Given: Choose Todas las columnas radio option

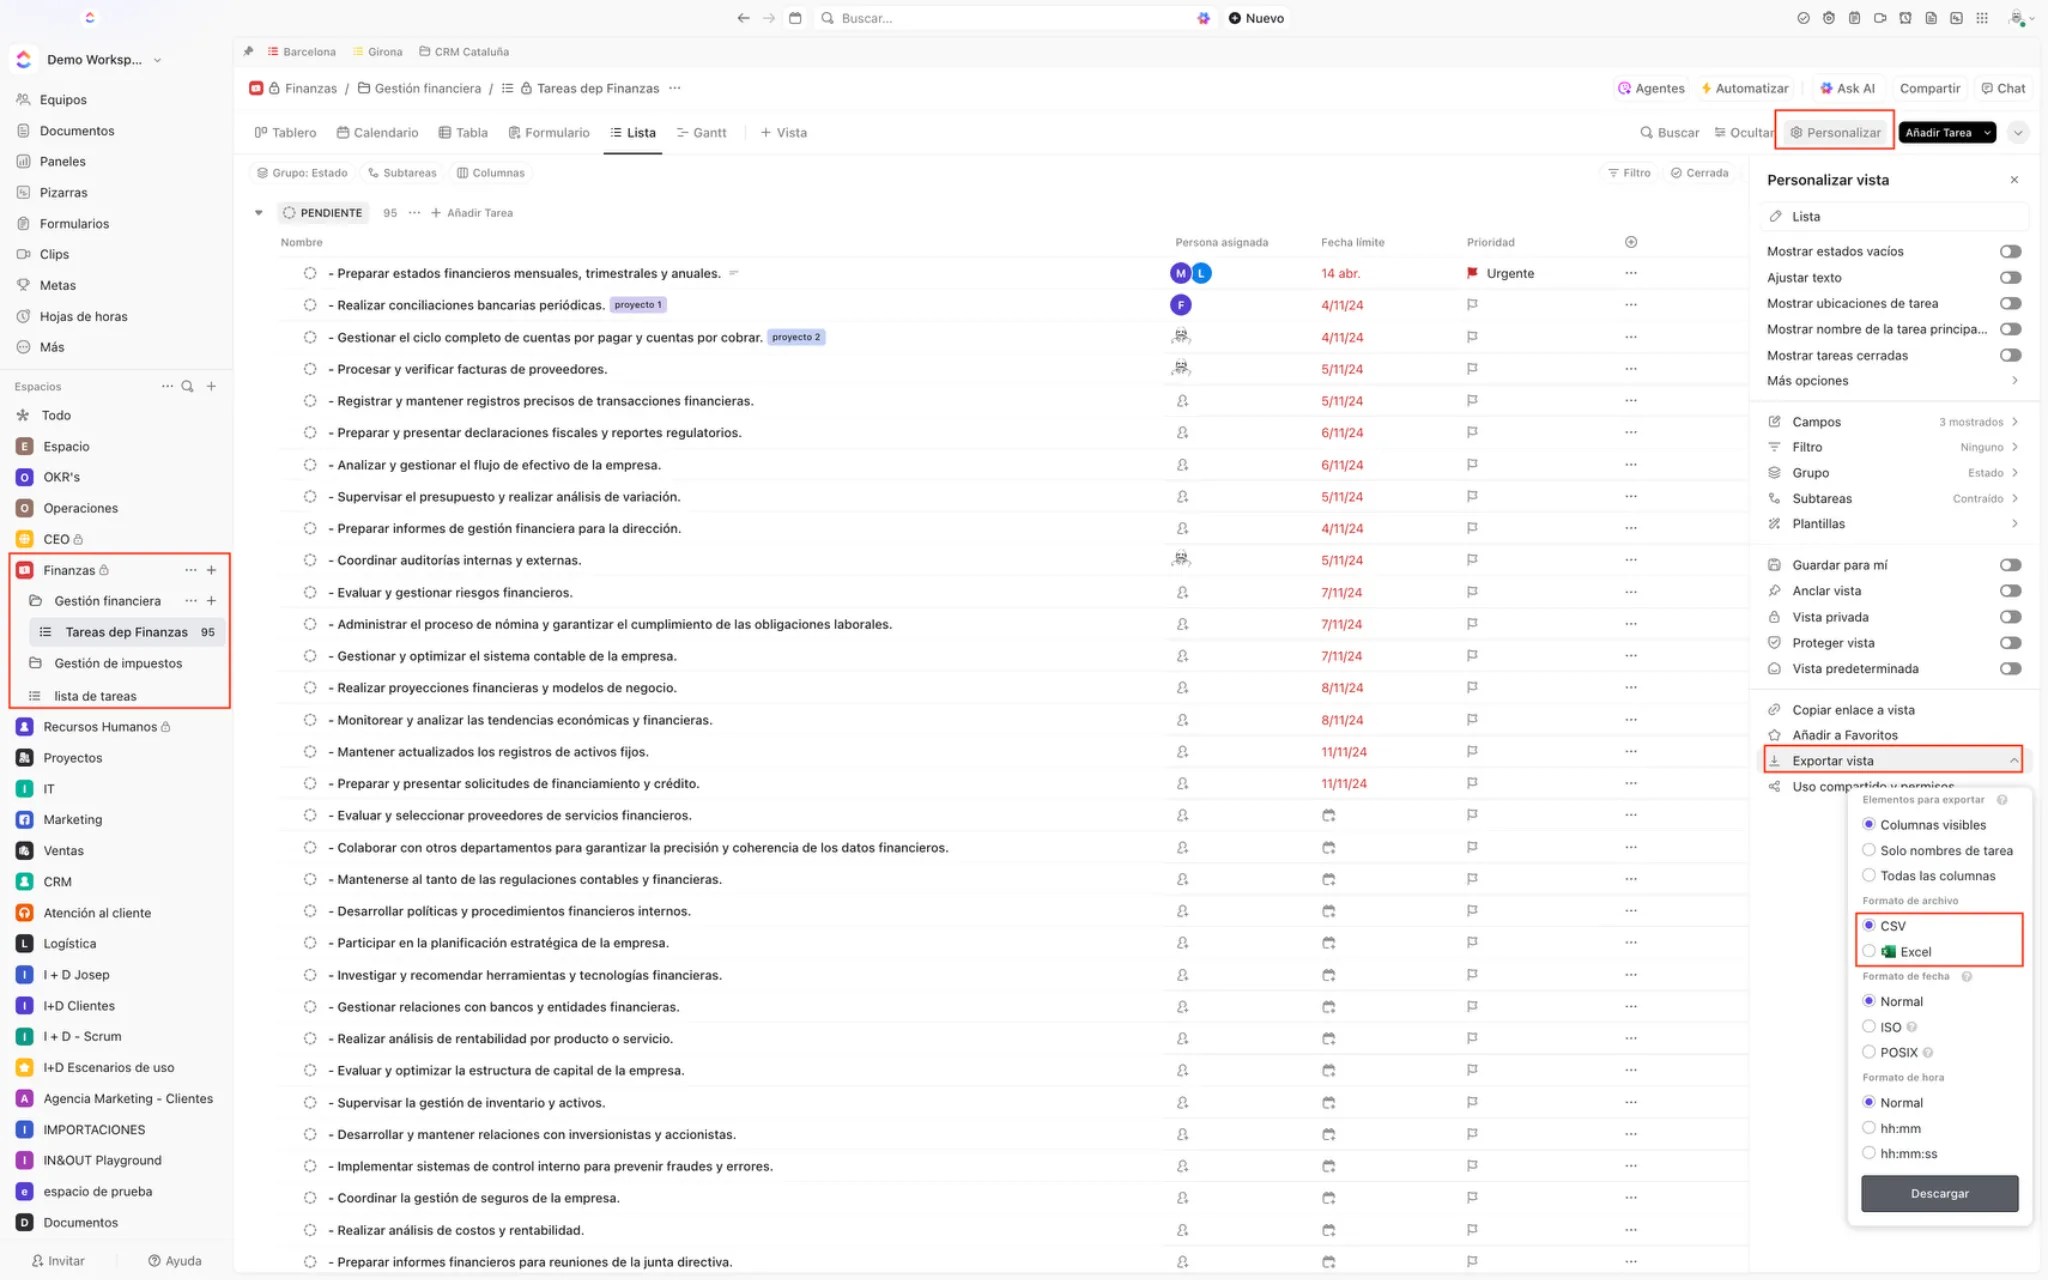Looking at the screenshot, I should pyautogui.click(x=1869, y=876).
